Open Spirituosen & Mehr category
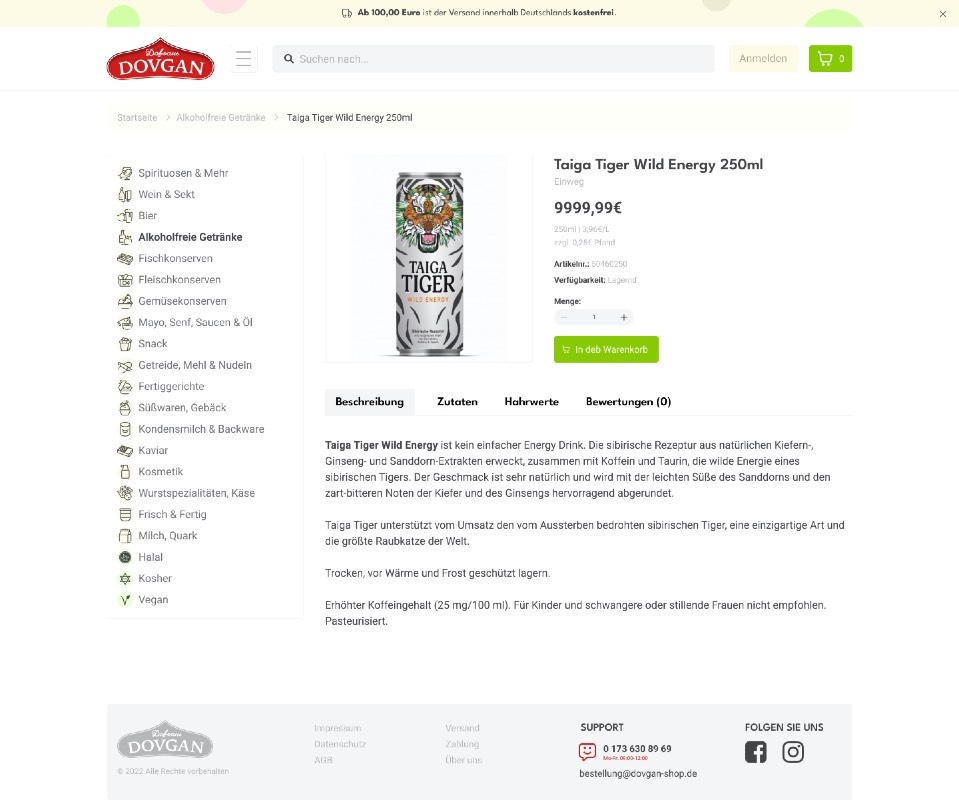Image resolution: width=959 pixels, height=800 pixels. pos(183,173)
